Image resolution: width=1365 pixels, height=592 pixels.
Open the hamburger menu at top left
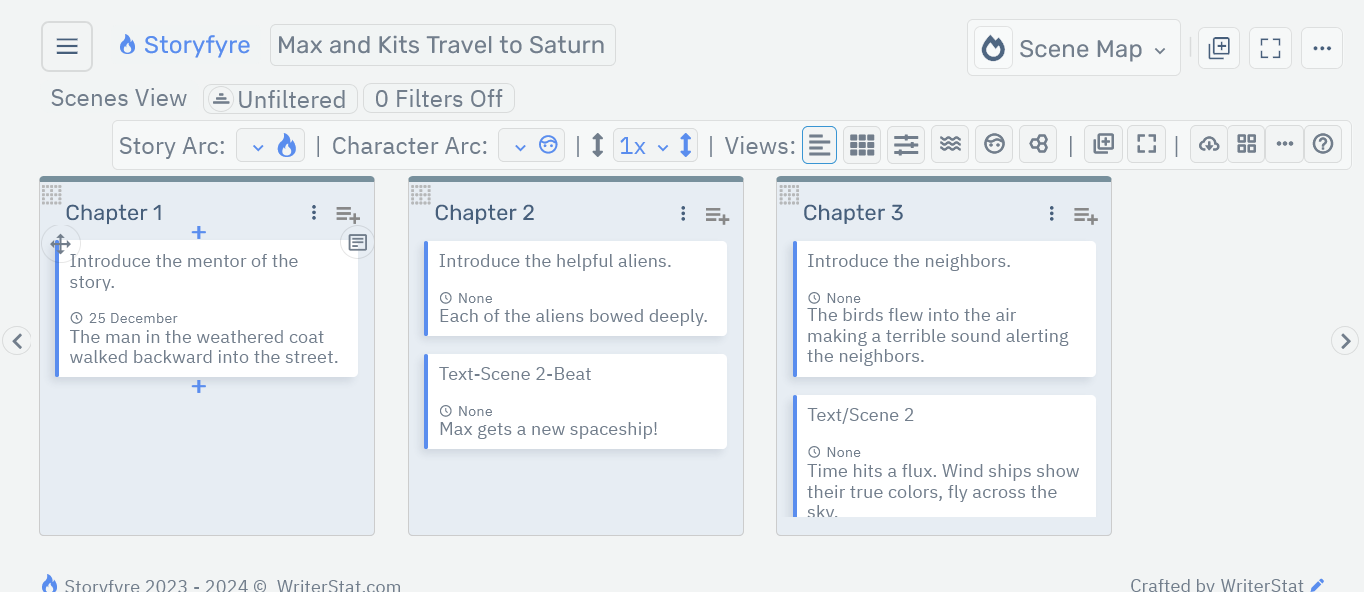pyautogui.click(x=66, y=45)
